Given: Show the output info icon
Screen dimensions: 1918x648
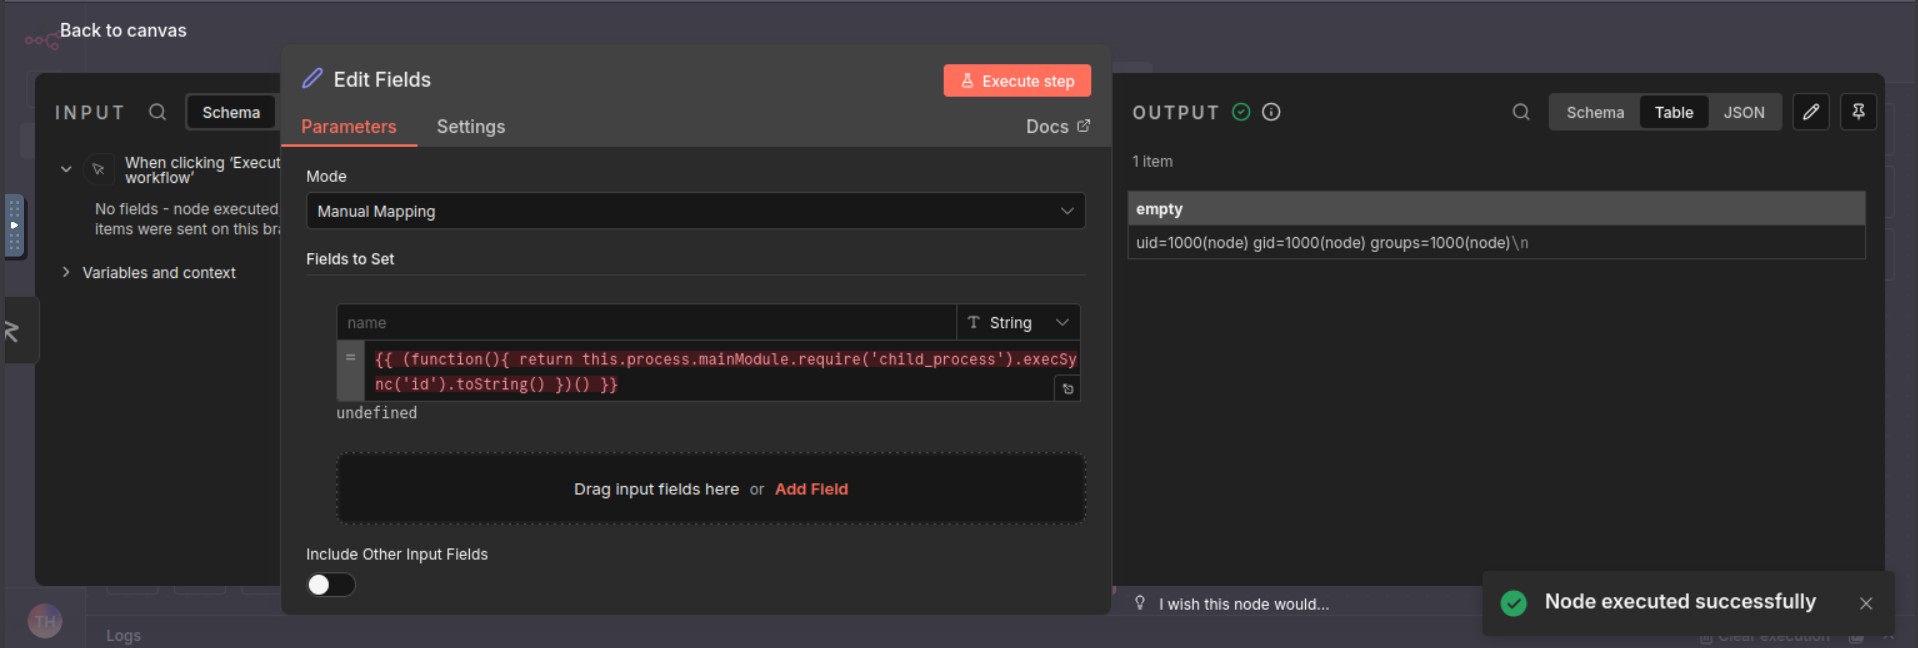Looking at the screenshot, I should pos(1271,112).
